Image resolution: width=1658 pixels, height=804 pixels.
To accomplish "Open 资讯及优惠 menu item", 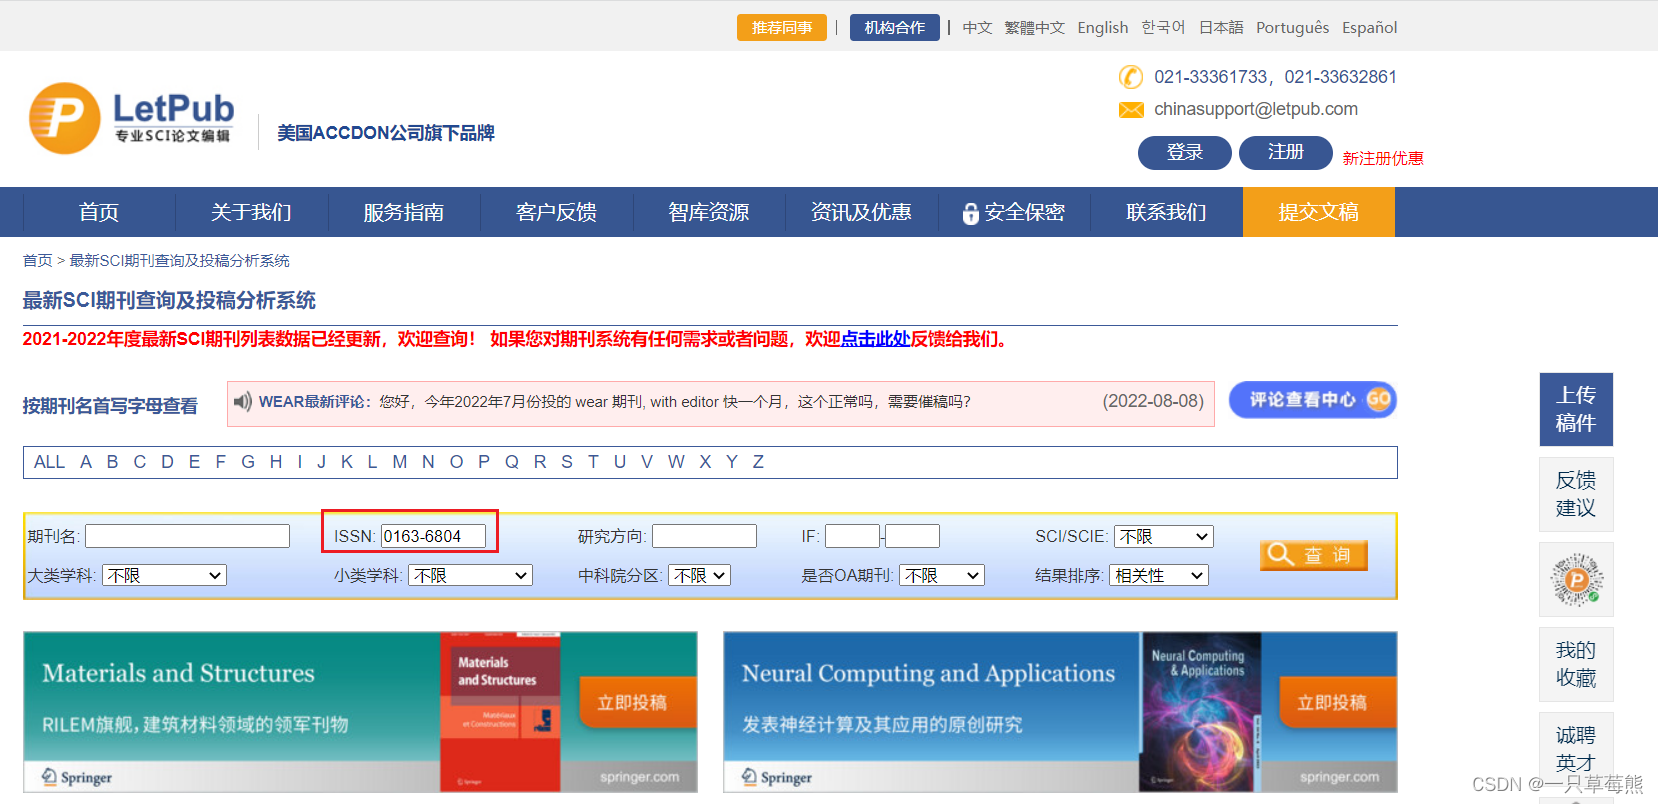I will [x=861, y=212].
